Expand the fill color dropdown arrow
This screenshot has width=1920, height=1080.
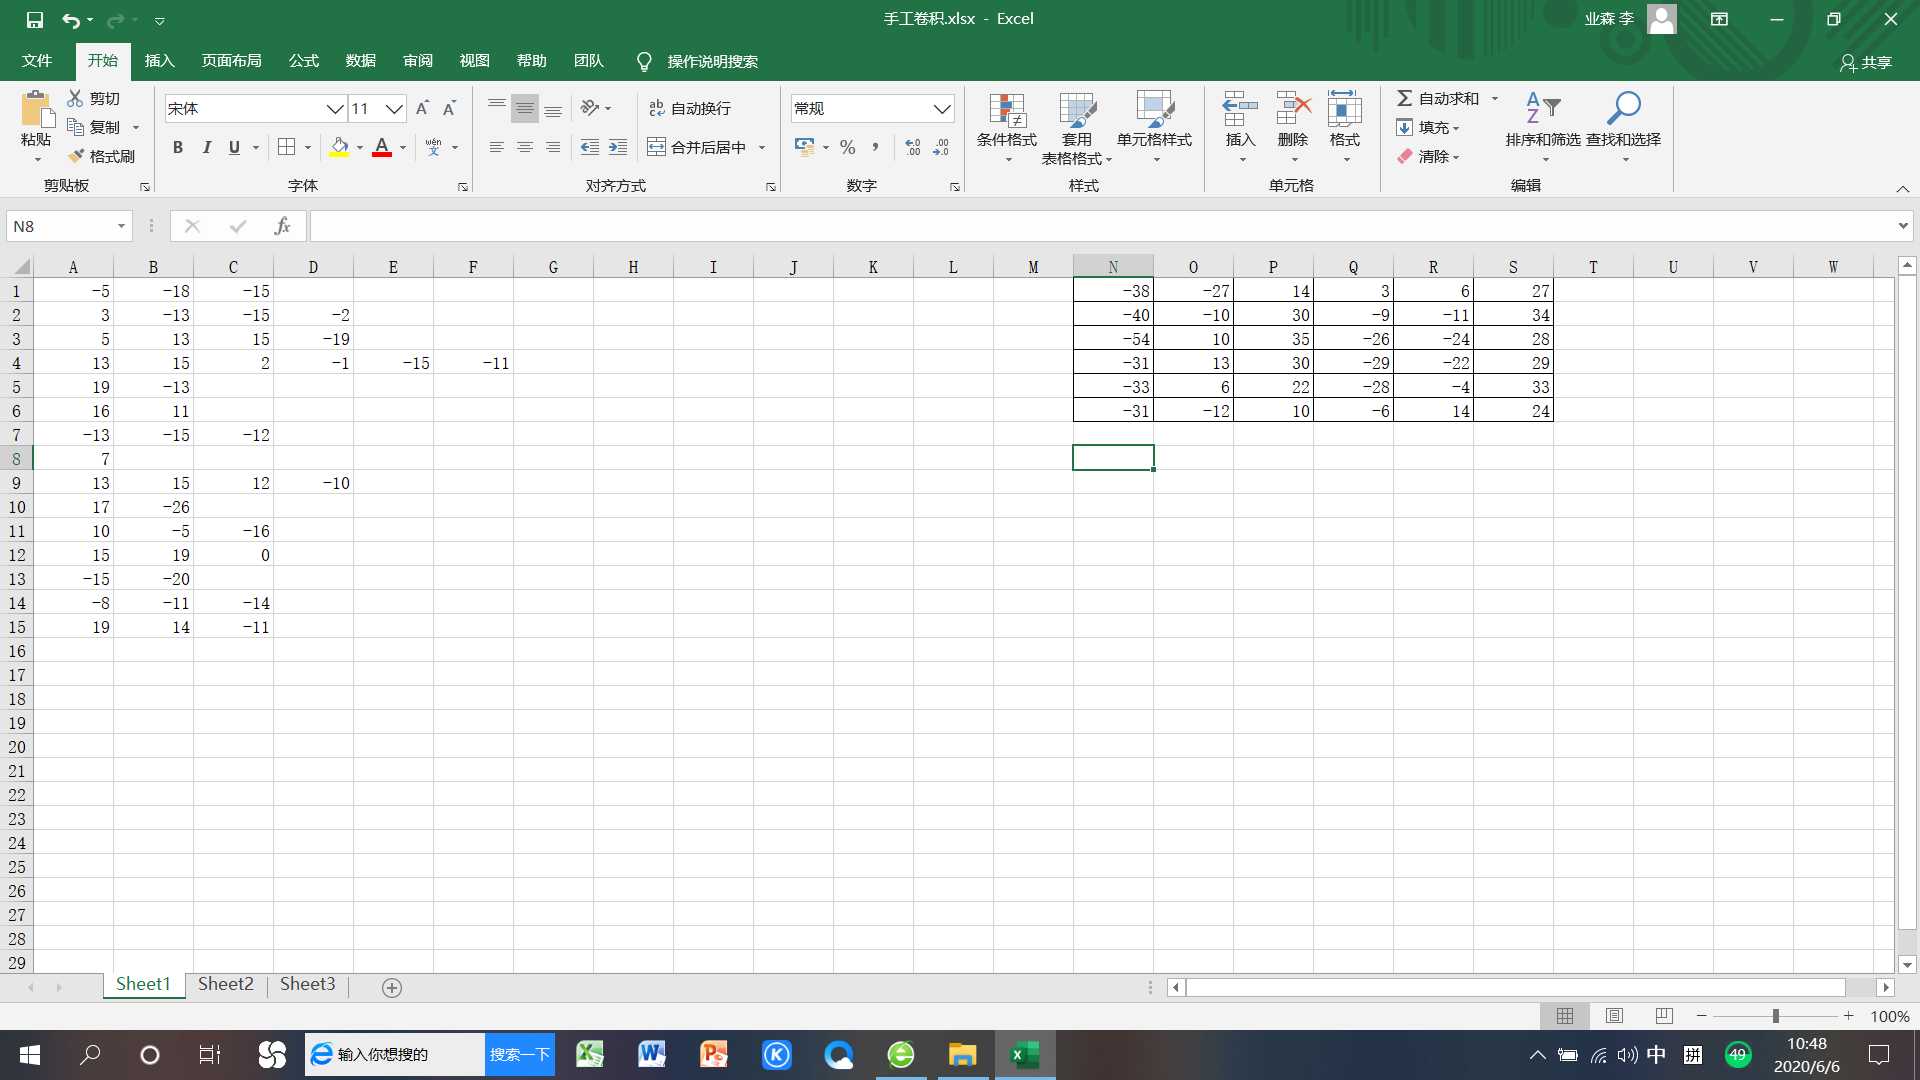pos(356,148)
